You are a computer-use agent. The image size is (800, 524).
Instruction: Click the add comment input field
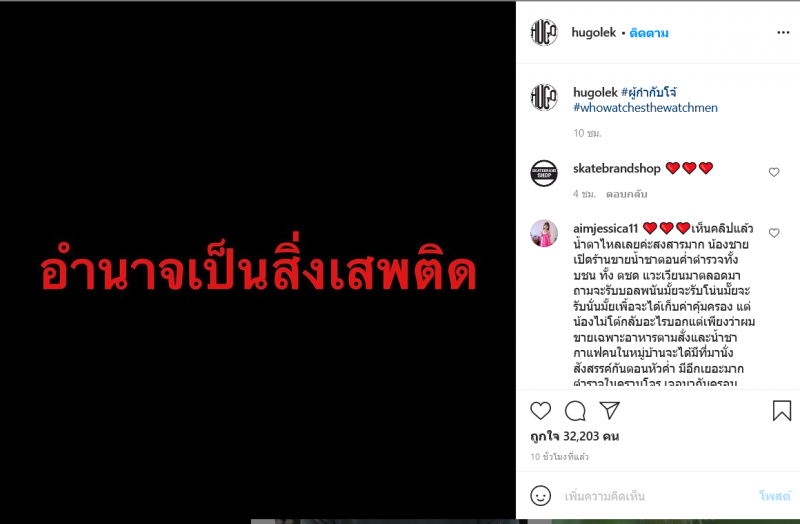coord(656,496)
